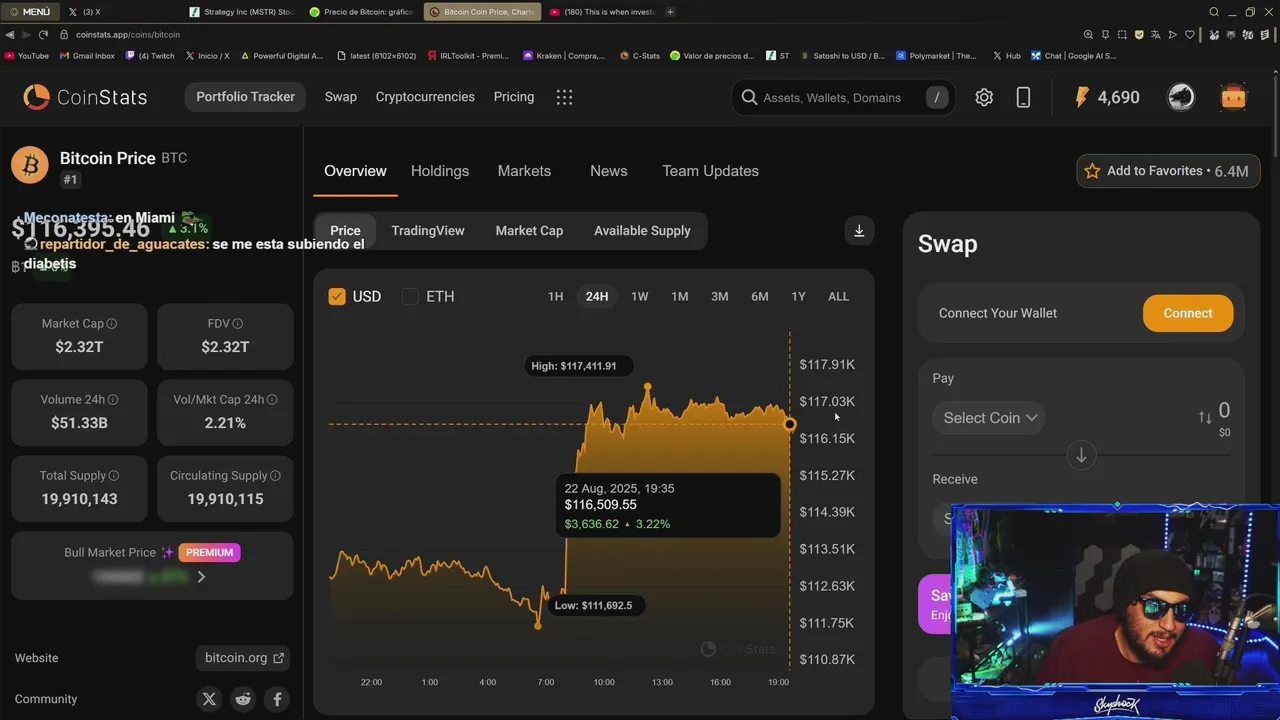Focus the Assets, Wallets, Domains search field

[843, 97]
